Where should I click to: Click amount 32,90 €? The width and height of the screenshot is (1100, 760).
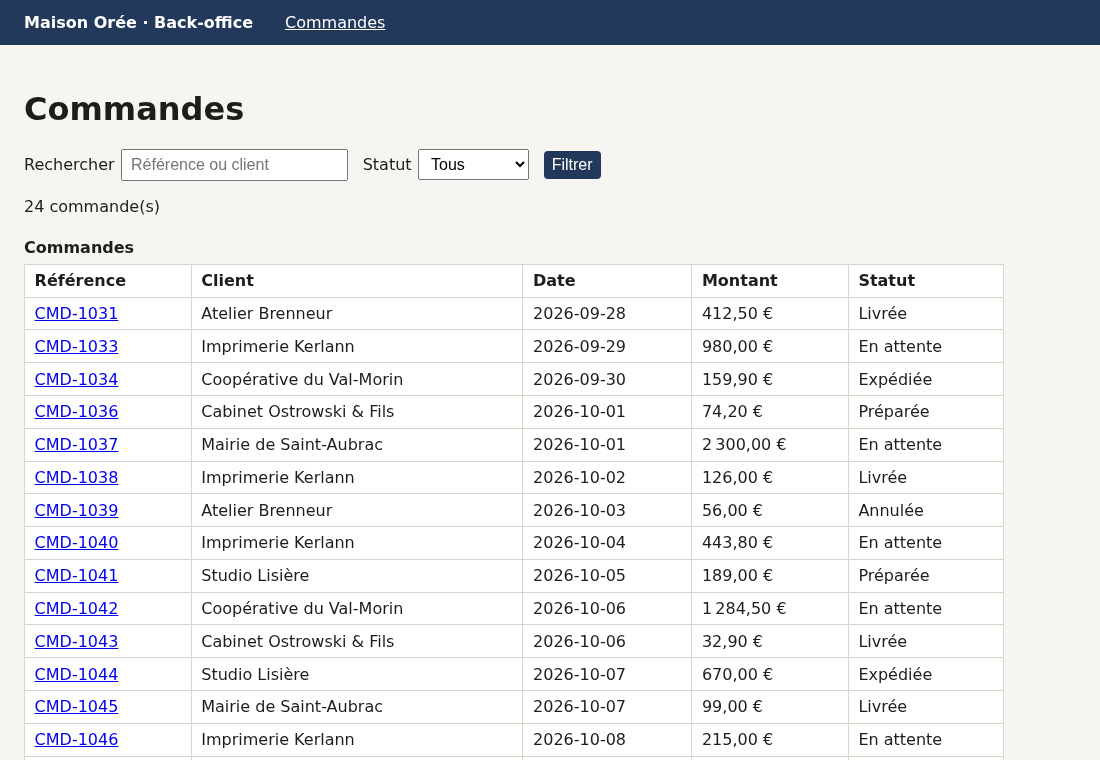pos(732,642)
